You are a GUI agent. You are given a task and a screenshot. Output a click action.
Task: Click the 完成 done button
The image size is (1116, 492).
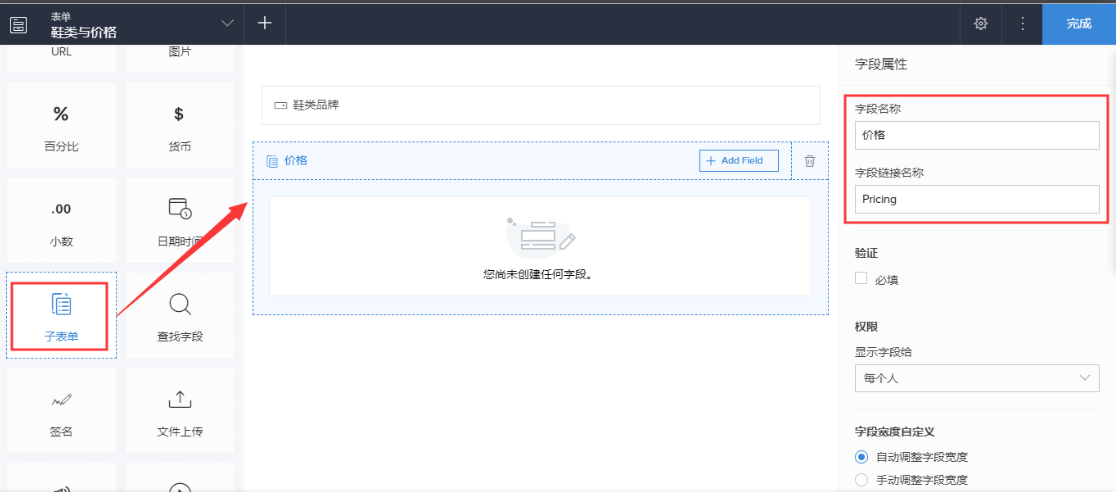point(1078,23)
